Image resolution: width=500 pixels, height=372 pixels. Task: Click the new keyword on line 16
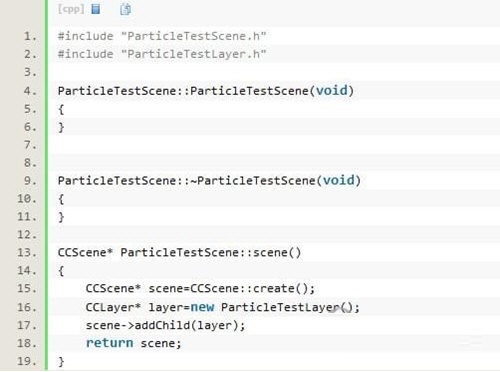point(202,307)
